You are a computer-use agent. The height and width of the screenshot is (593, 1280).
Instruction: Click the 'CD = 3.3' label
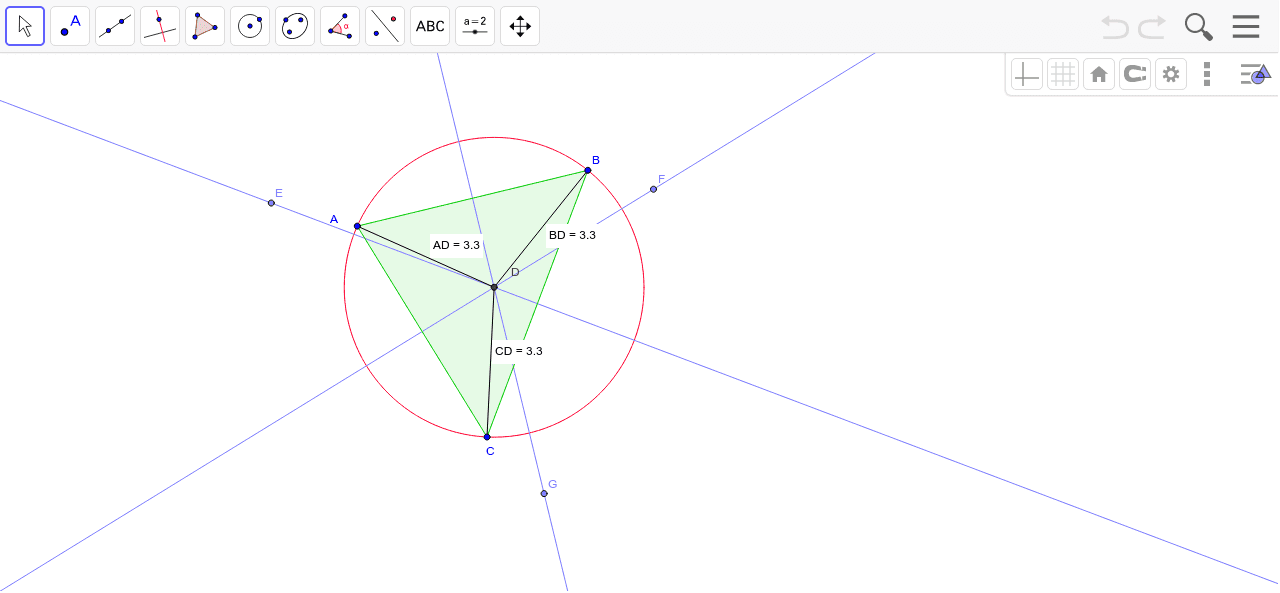(x=519, y=351)
